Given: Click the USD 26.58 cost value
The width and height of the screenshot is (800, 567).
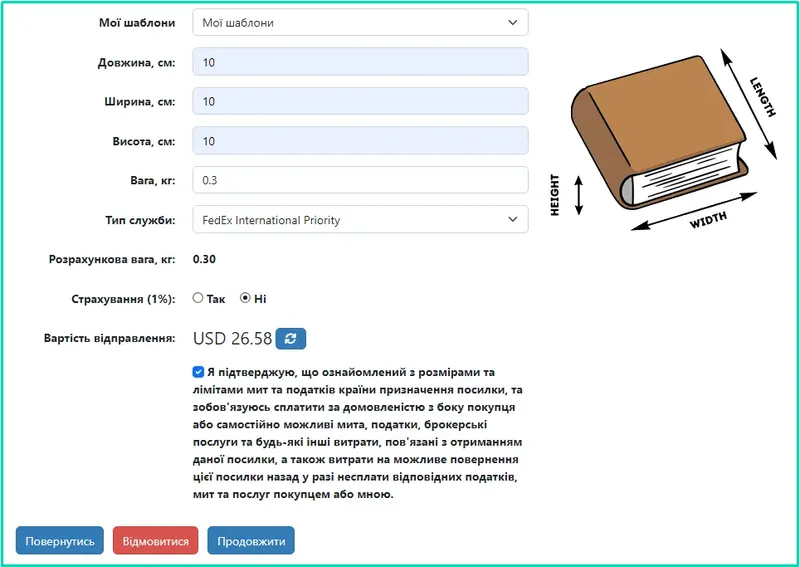Looking at the screenshot, I should 233,338.
